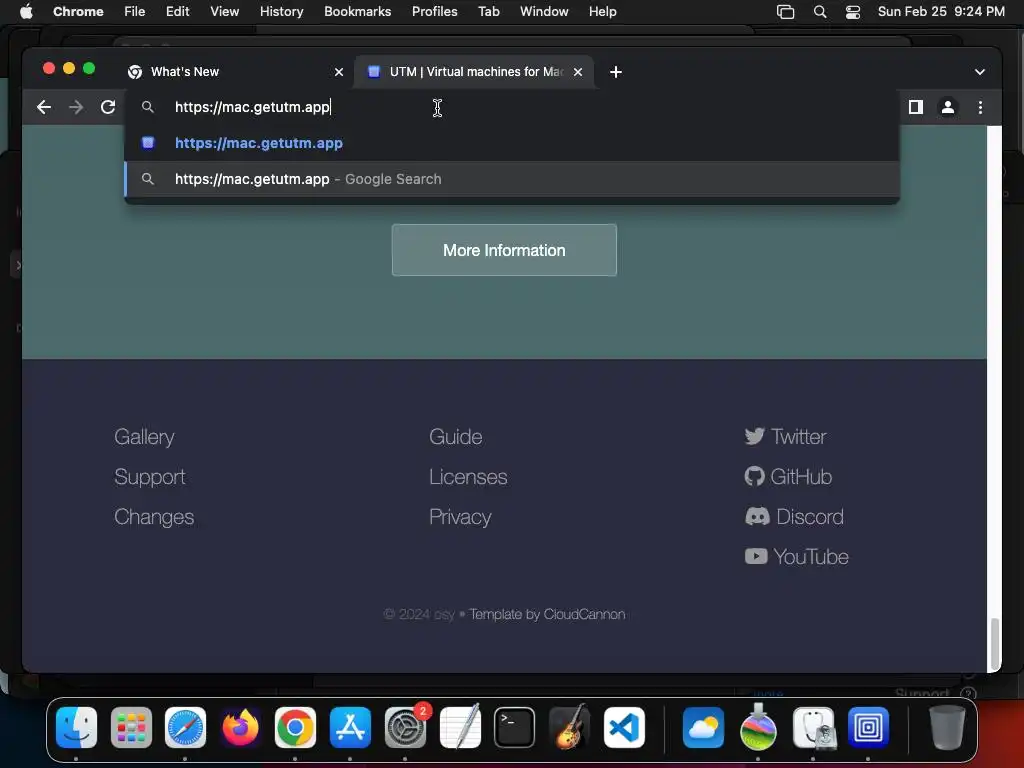Open the Bookmarks menu

coord(357,12)
